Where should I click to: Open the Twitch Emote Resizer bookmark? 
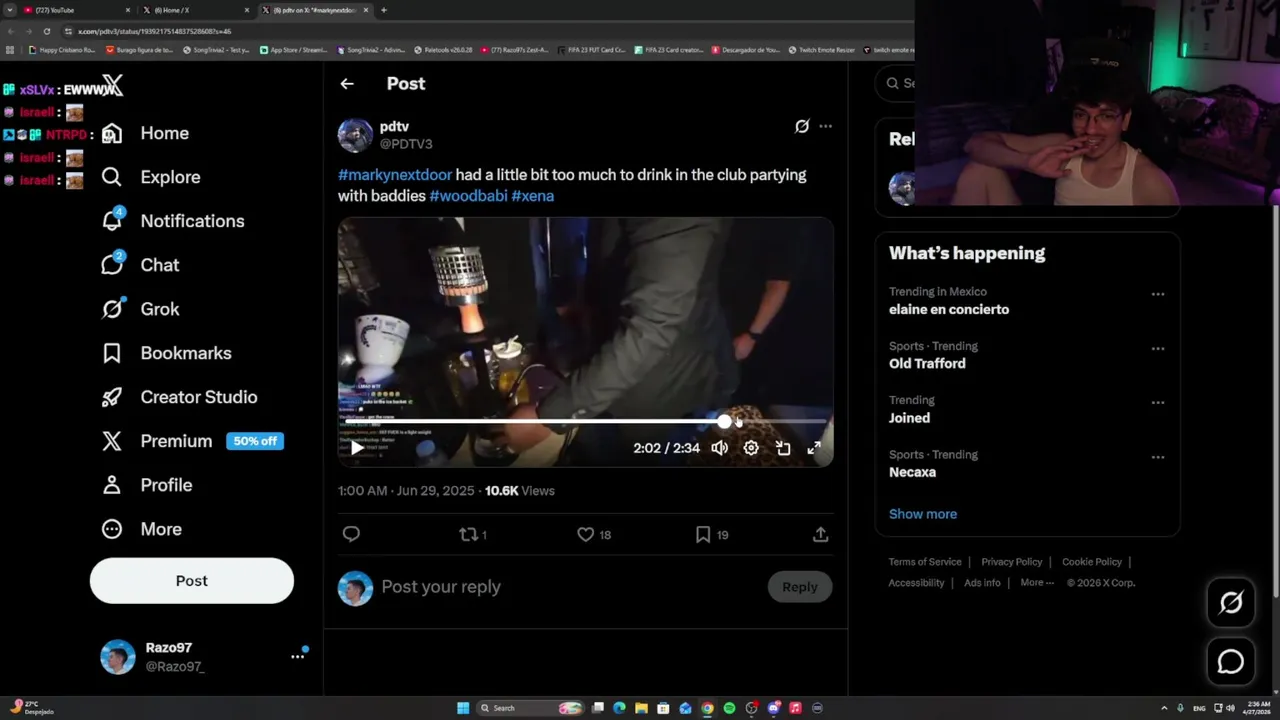[x=820, y=50]
